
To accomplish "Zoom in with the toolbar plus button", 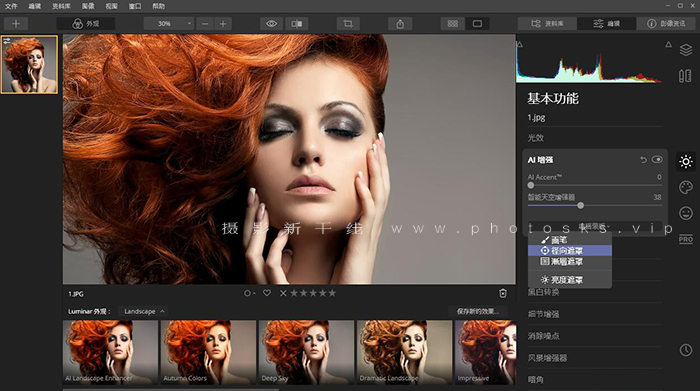I will click(x=223, y=24).
